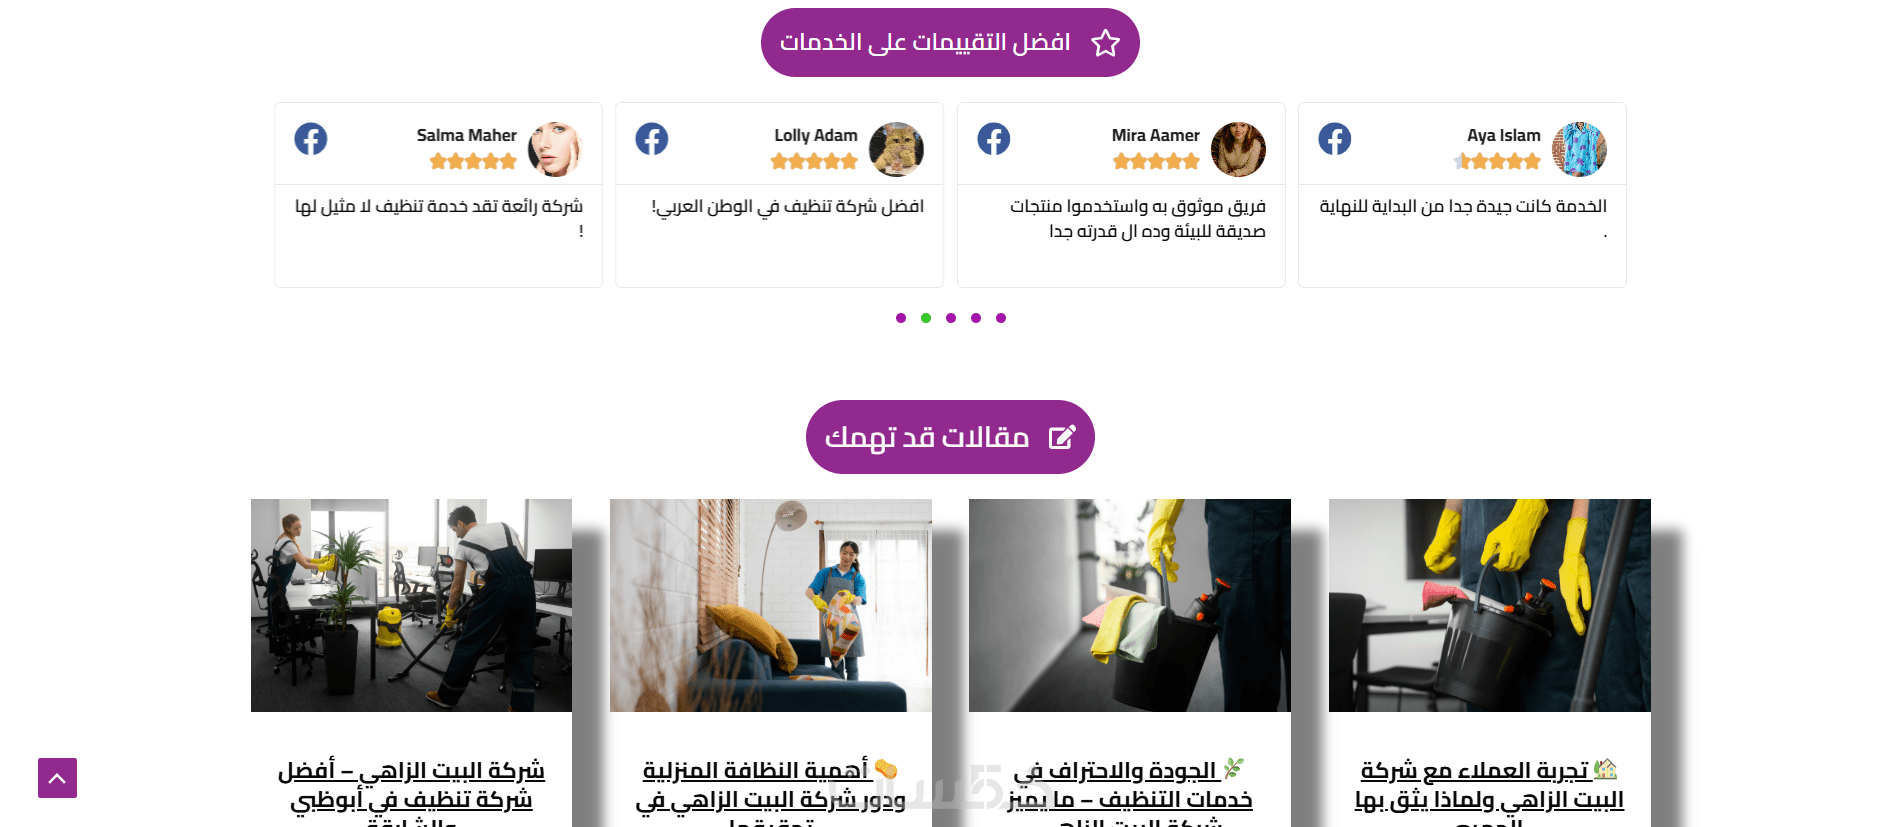The image size is (1885, 827).
Task: Click the star icon in ratings heading
Action: 1105,43
